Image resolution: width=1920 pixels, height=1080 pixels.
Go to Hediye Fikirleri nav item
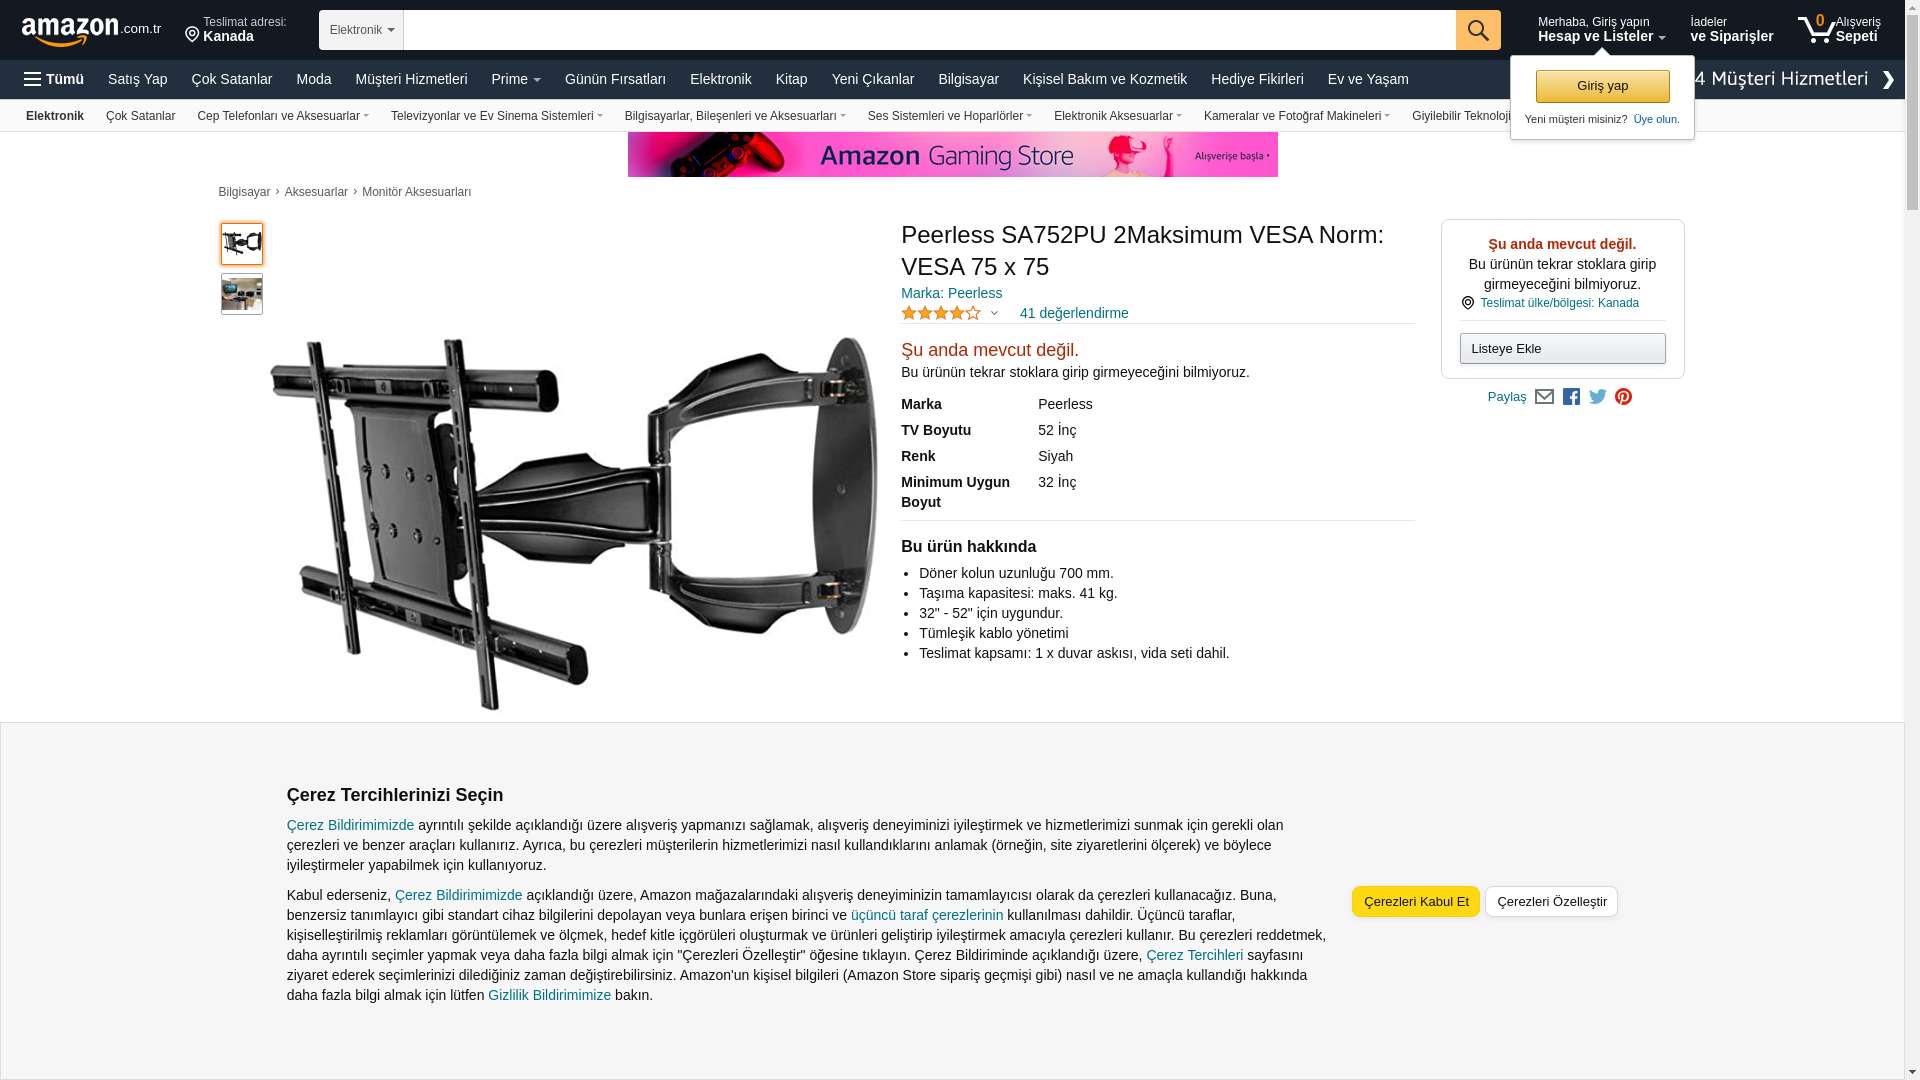[1257, 79]
